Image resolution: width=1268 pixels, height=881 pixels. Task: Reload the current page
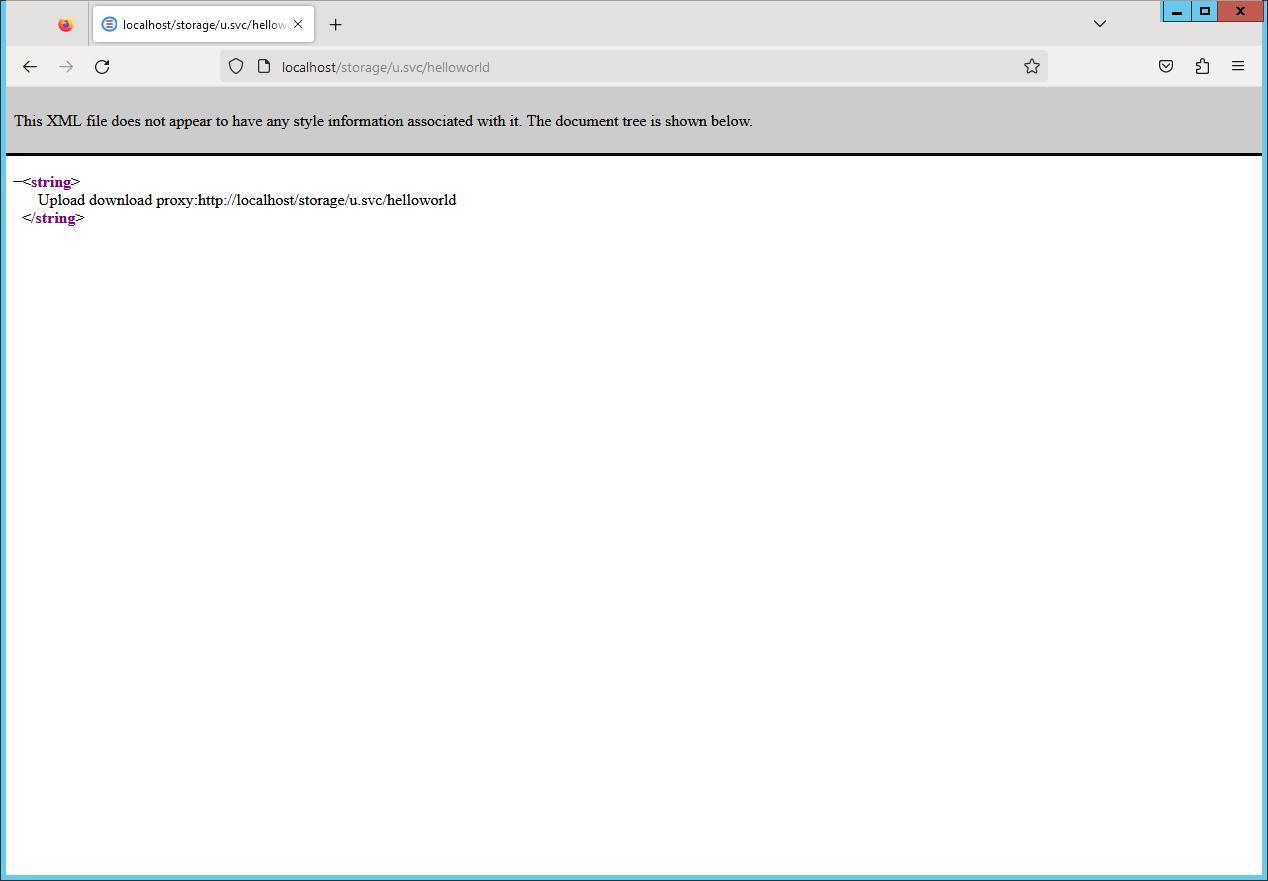click(x=102, y=67)
